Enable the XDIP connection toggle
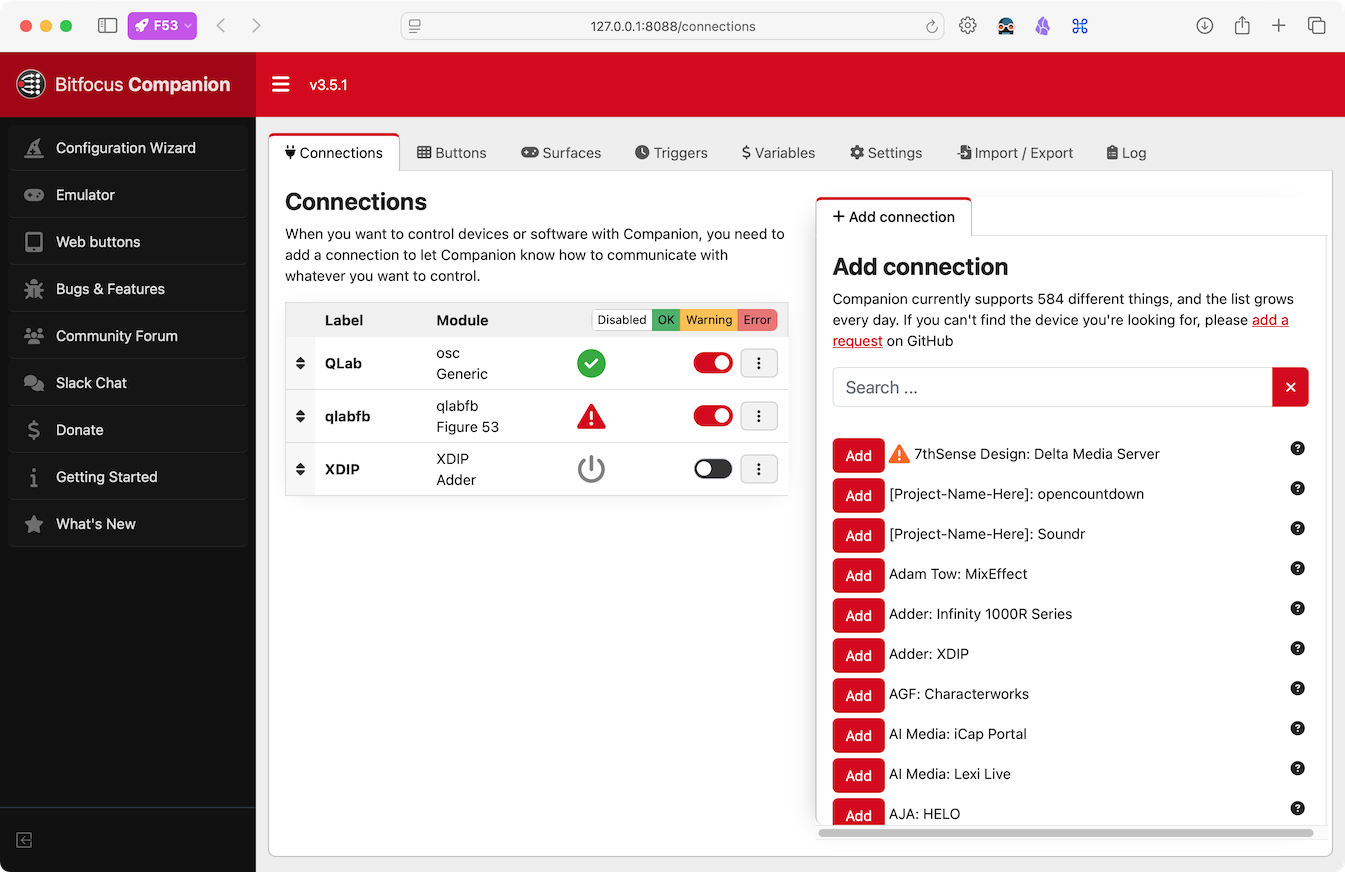Viewport: 1345px width, 872px height. [x=713, y=469]
